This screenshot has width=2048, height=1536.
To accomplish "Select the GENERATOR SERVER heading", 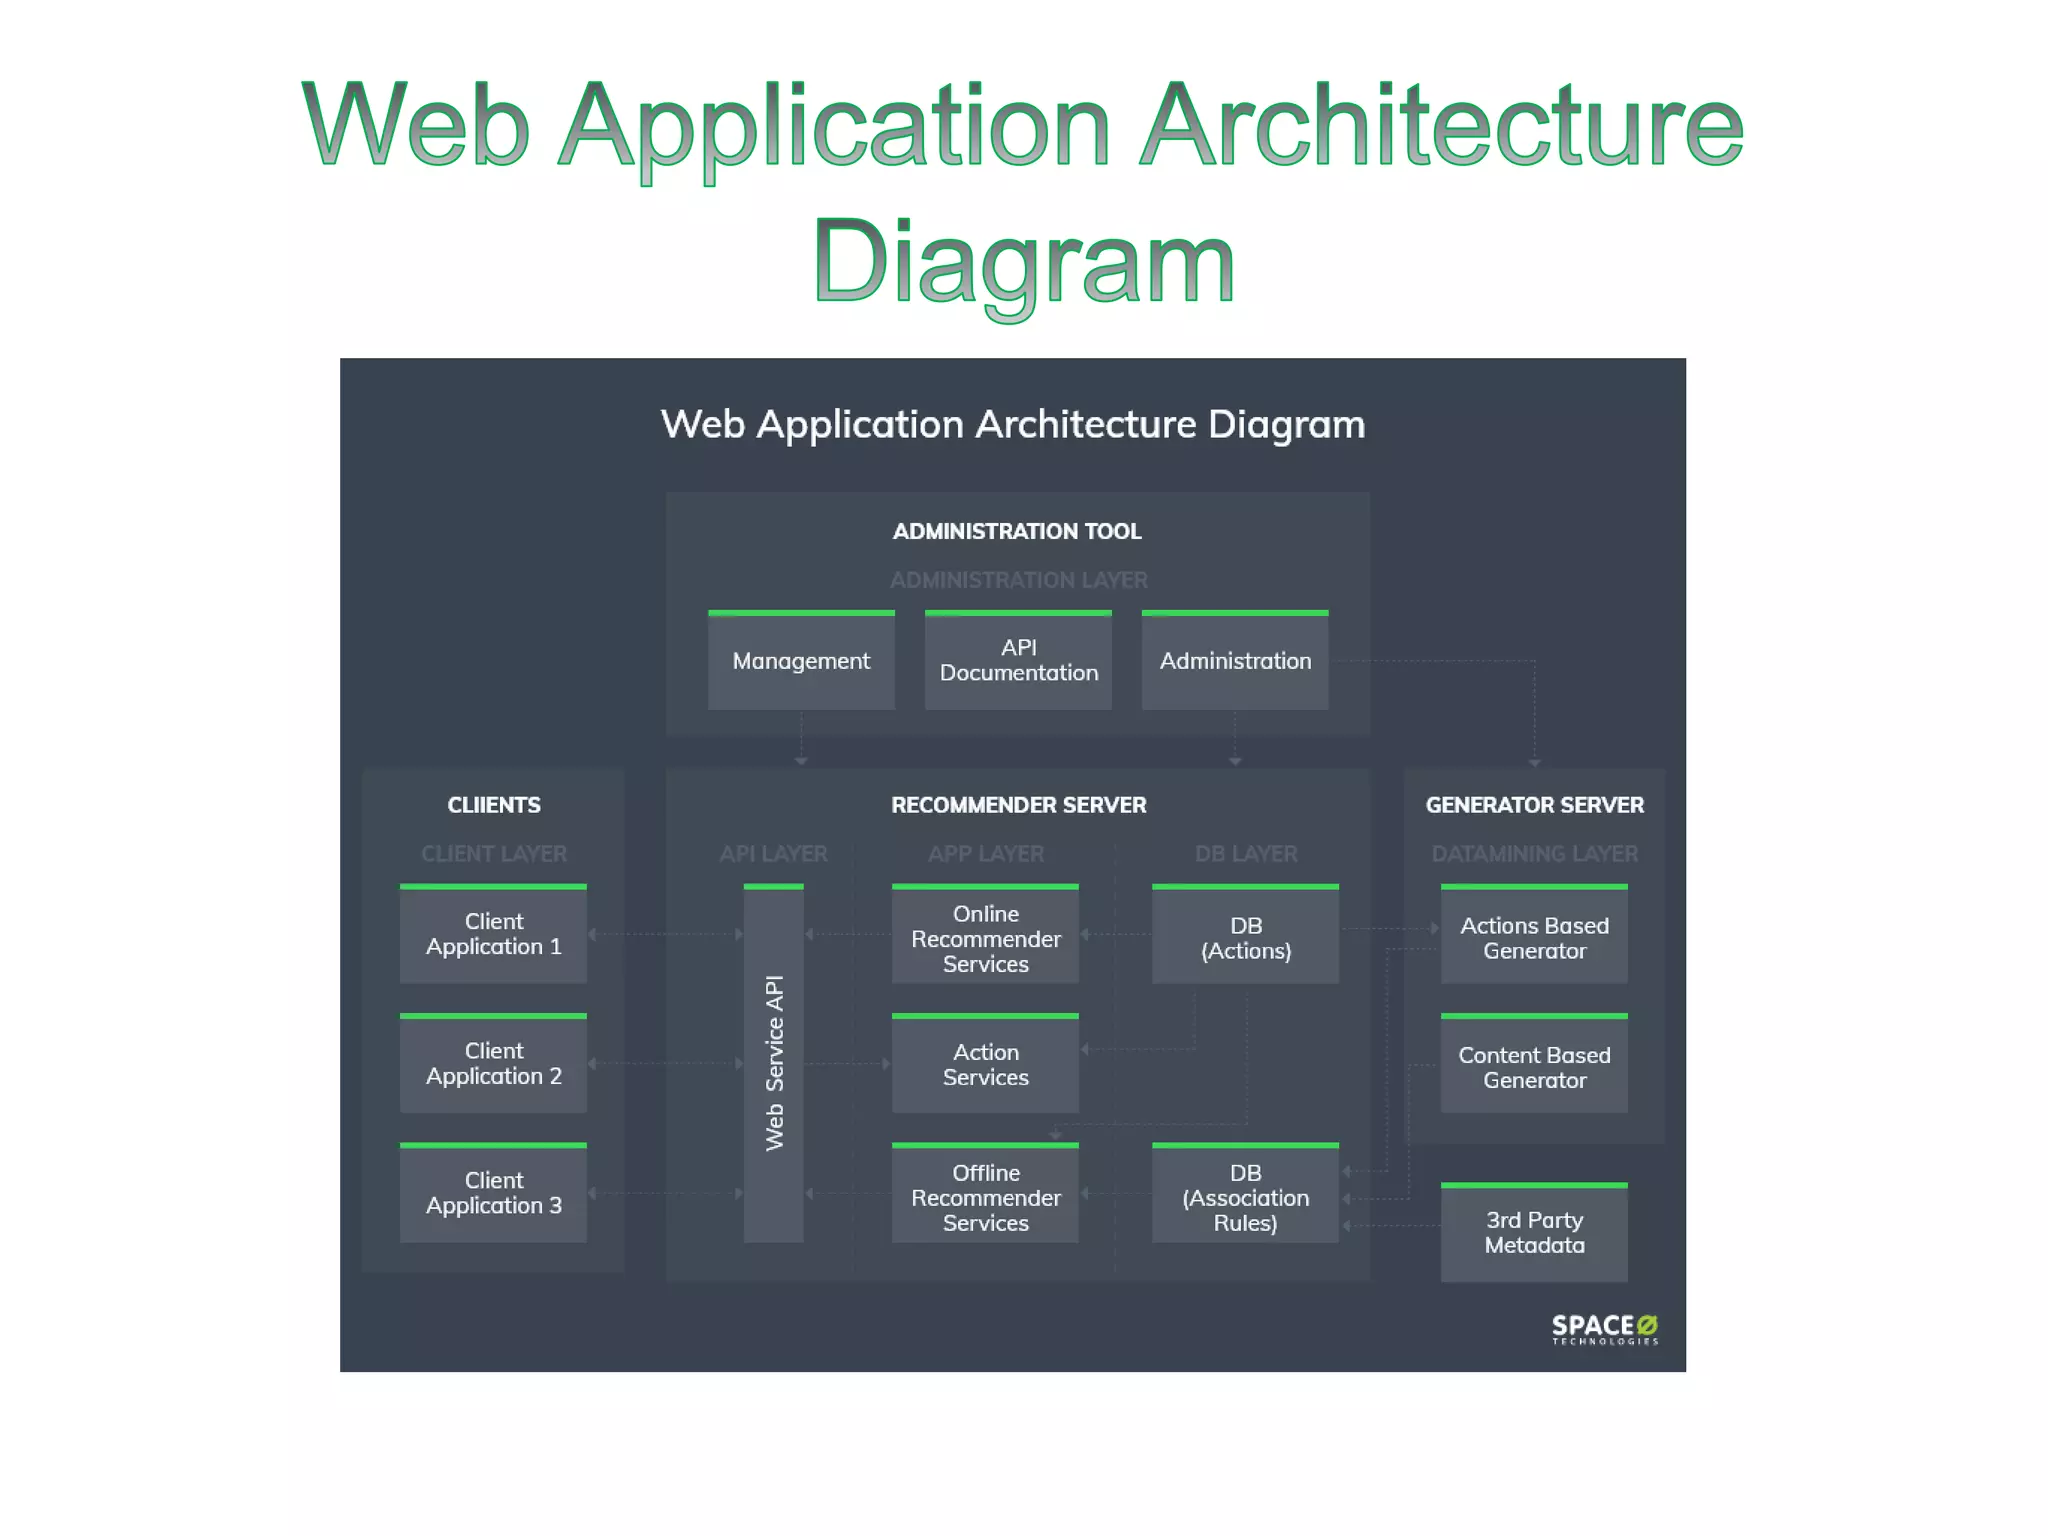I will [x=1534, y=805].
